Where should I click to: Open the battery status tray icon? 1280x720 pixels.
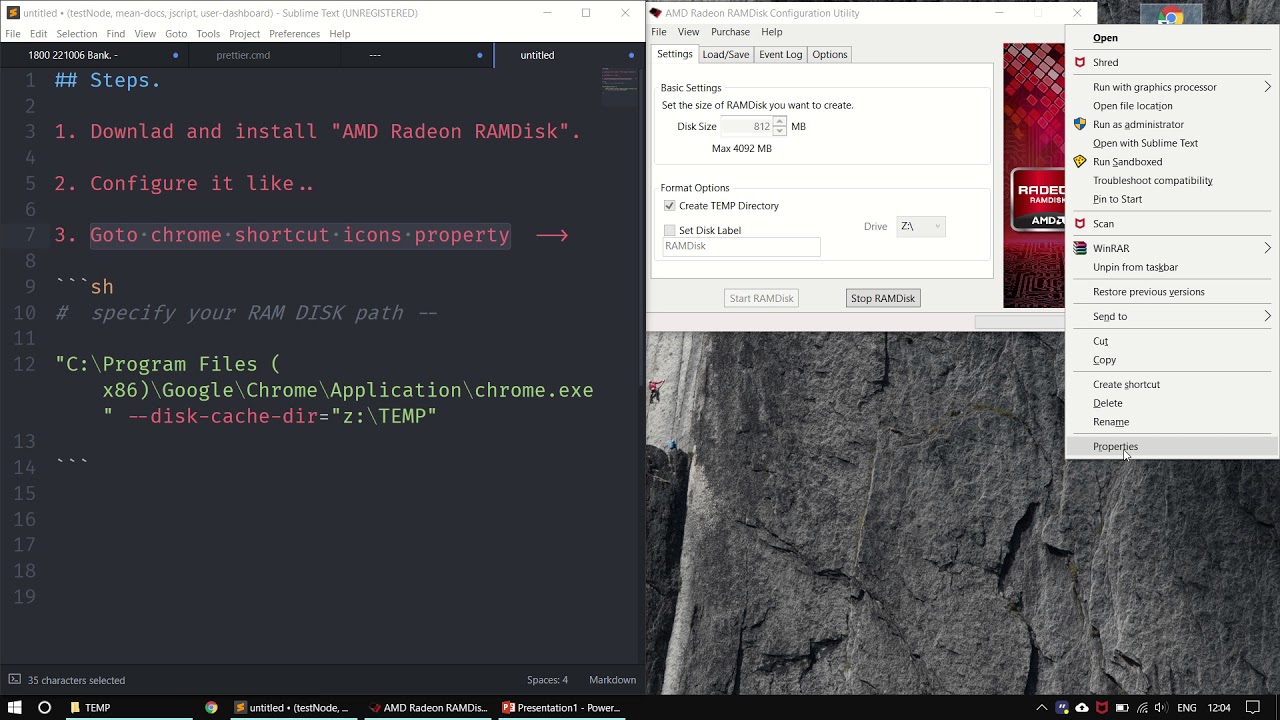pyautogui.click(x=1122, y=707)
